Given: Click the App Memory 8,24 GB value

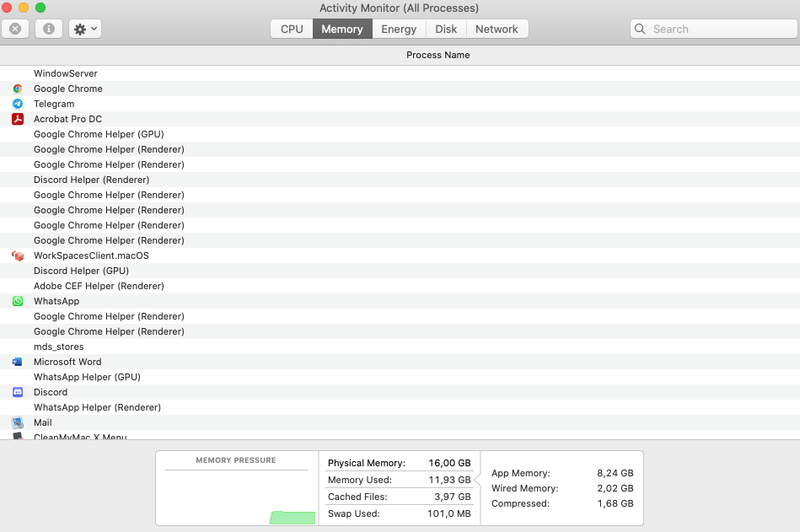Looking at the screenshot, I should [x=615, y=473].
